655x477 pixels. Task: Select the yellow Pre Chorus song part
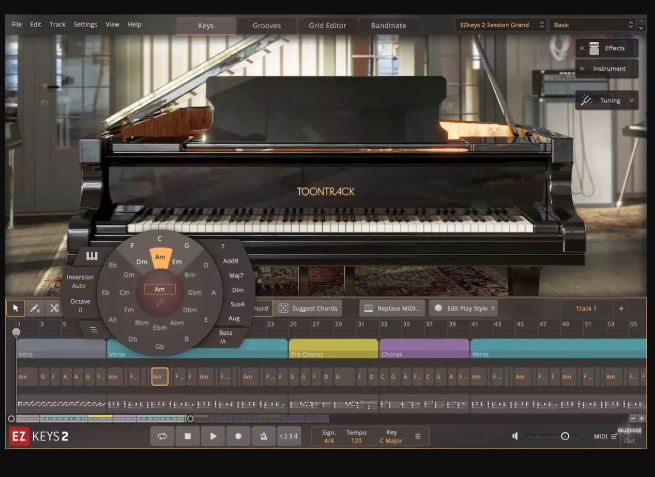point(333,348)
